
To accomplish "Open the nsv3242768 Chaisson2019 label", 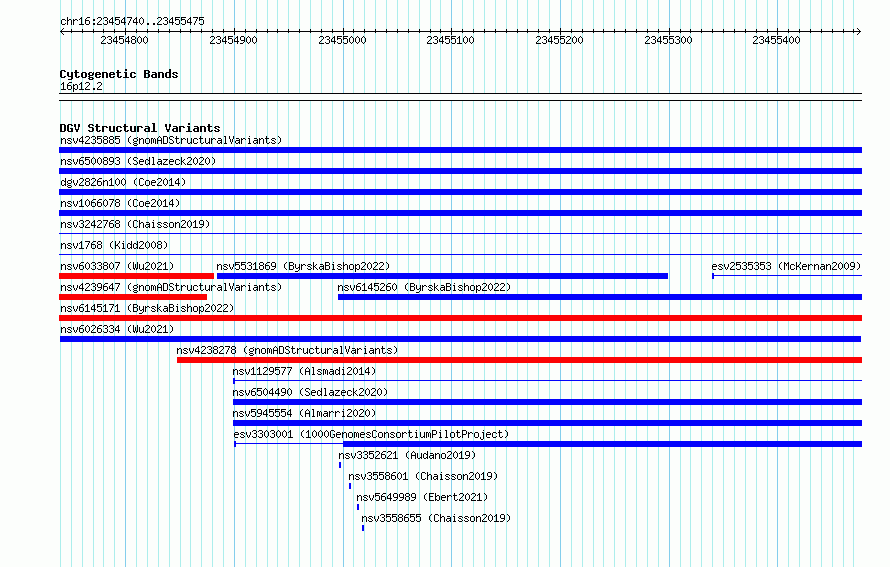I will pos(135,224).
